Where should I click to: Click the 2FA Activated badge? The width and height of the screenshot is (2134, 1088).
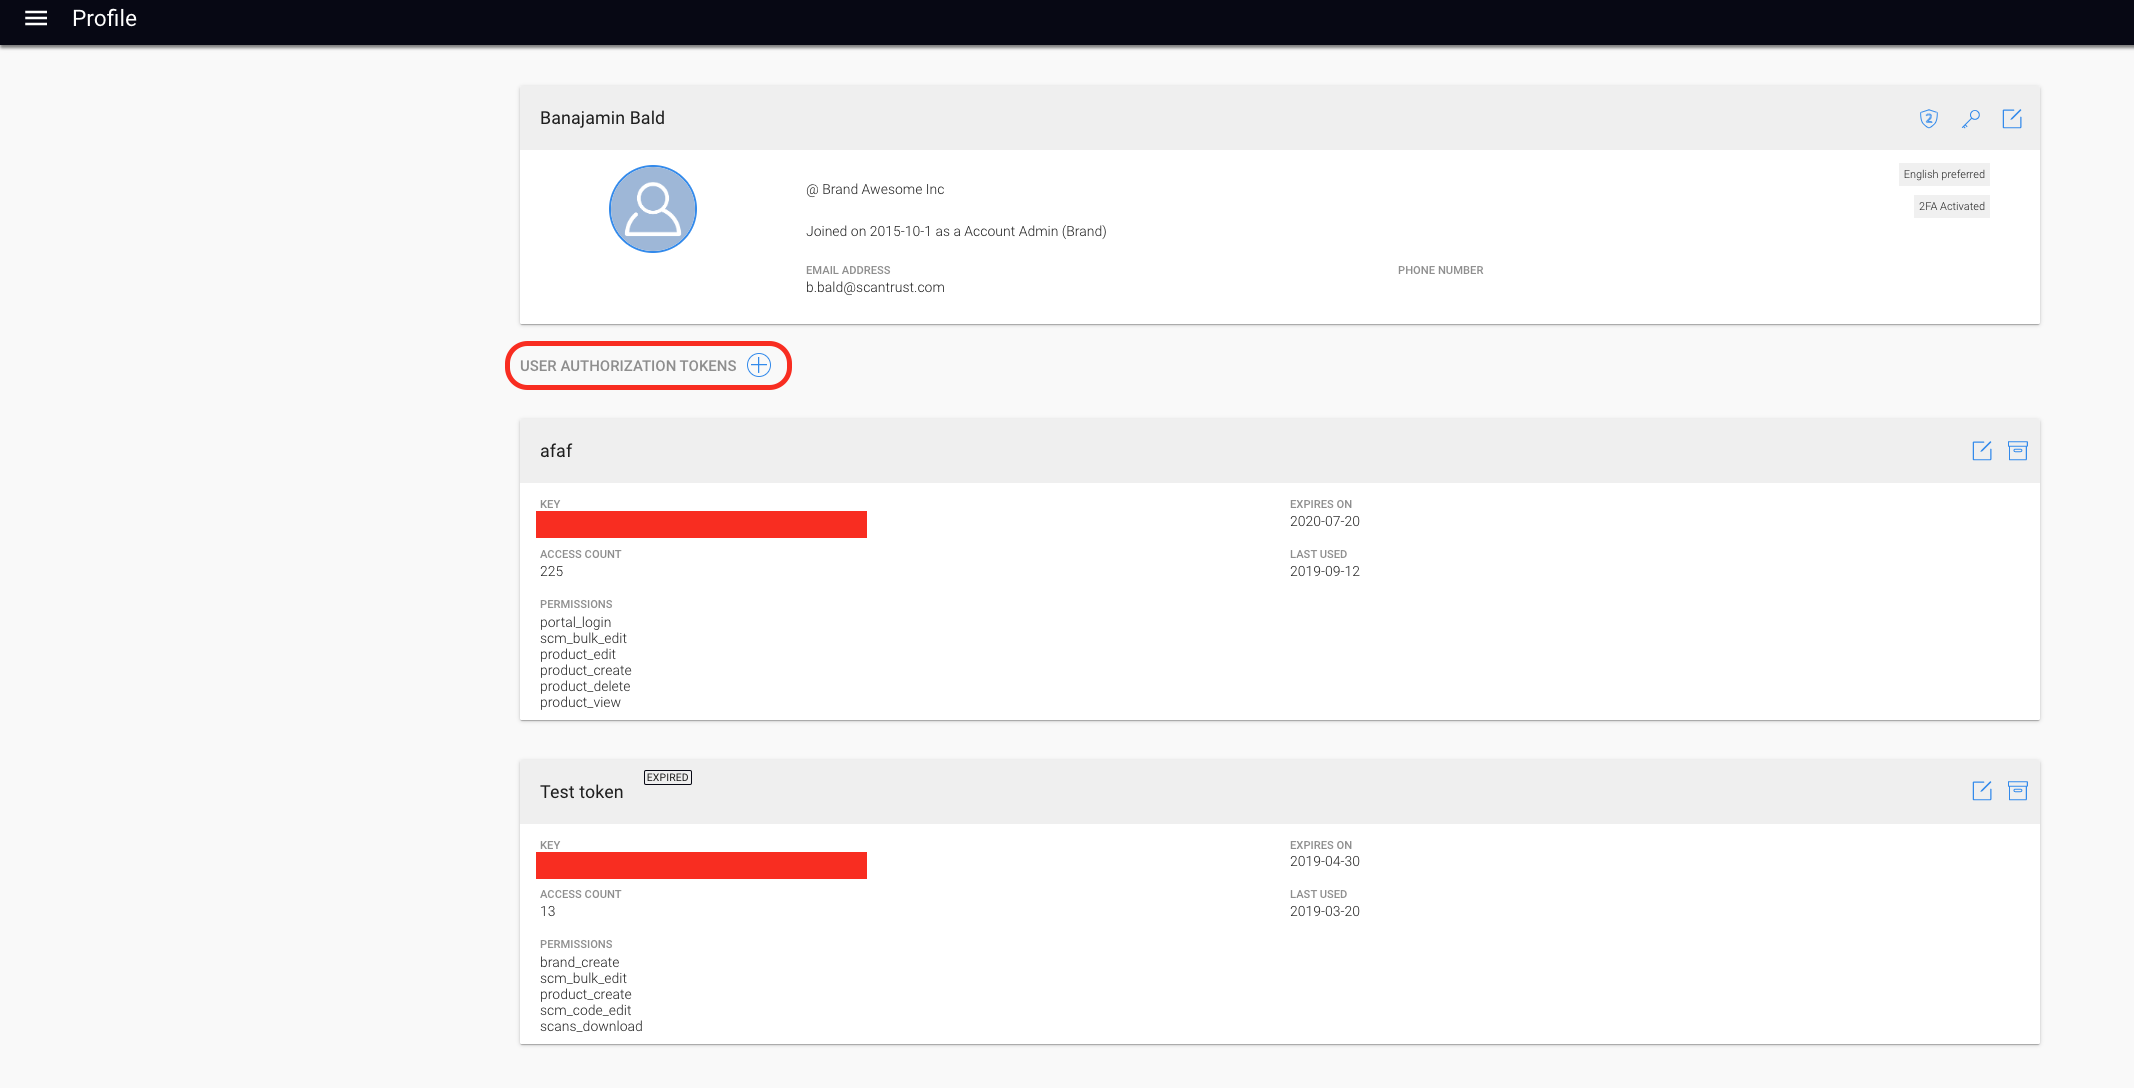pos(1951,206)
